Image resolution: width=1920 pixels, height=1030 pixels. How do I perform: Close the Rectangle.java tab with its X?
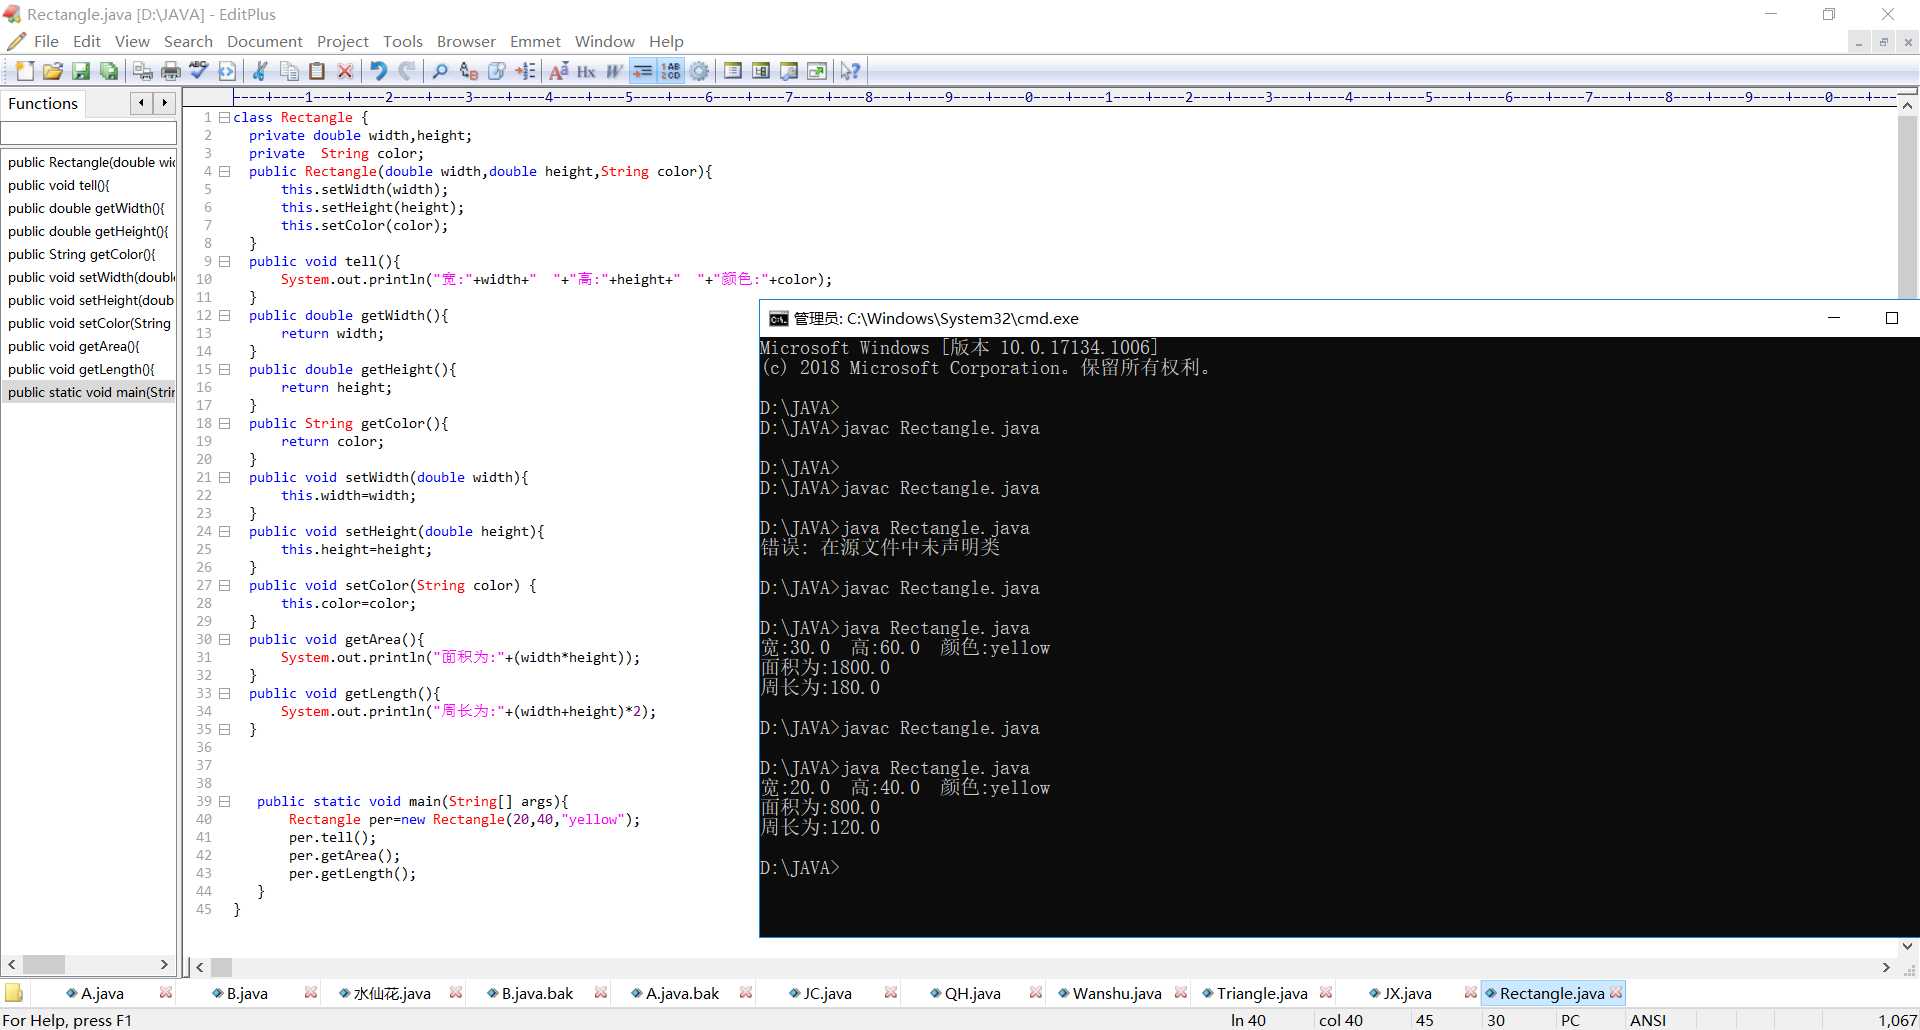(x=1616, y=992)
